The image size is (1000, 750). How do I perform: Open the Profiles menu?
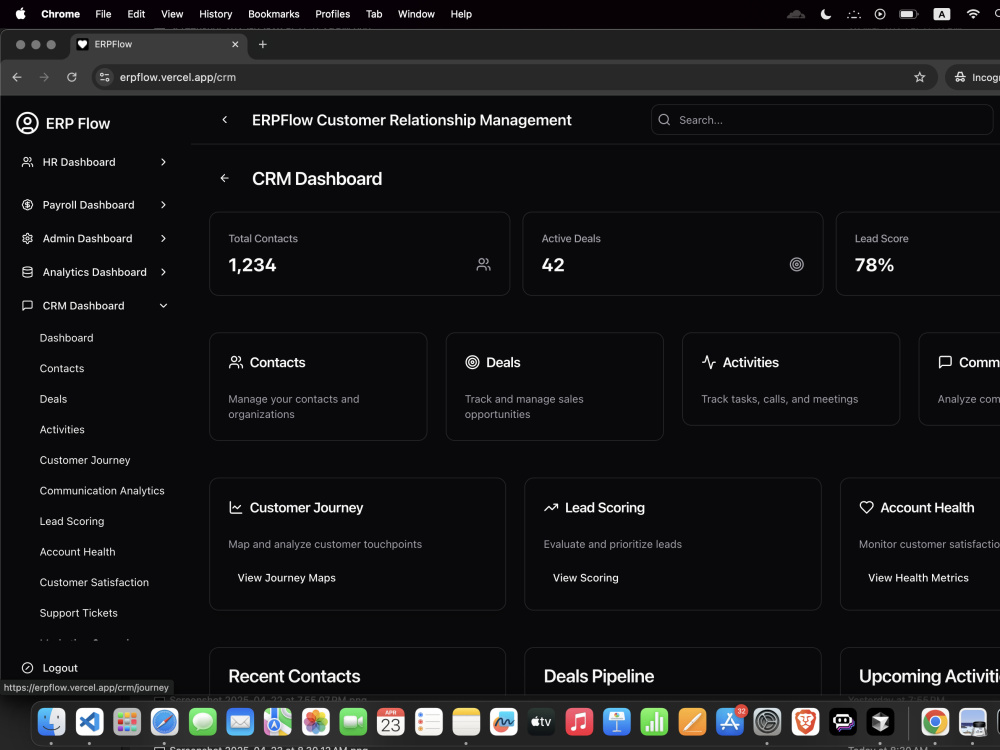pyautogui.click(x=332, y=14)
